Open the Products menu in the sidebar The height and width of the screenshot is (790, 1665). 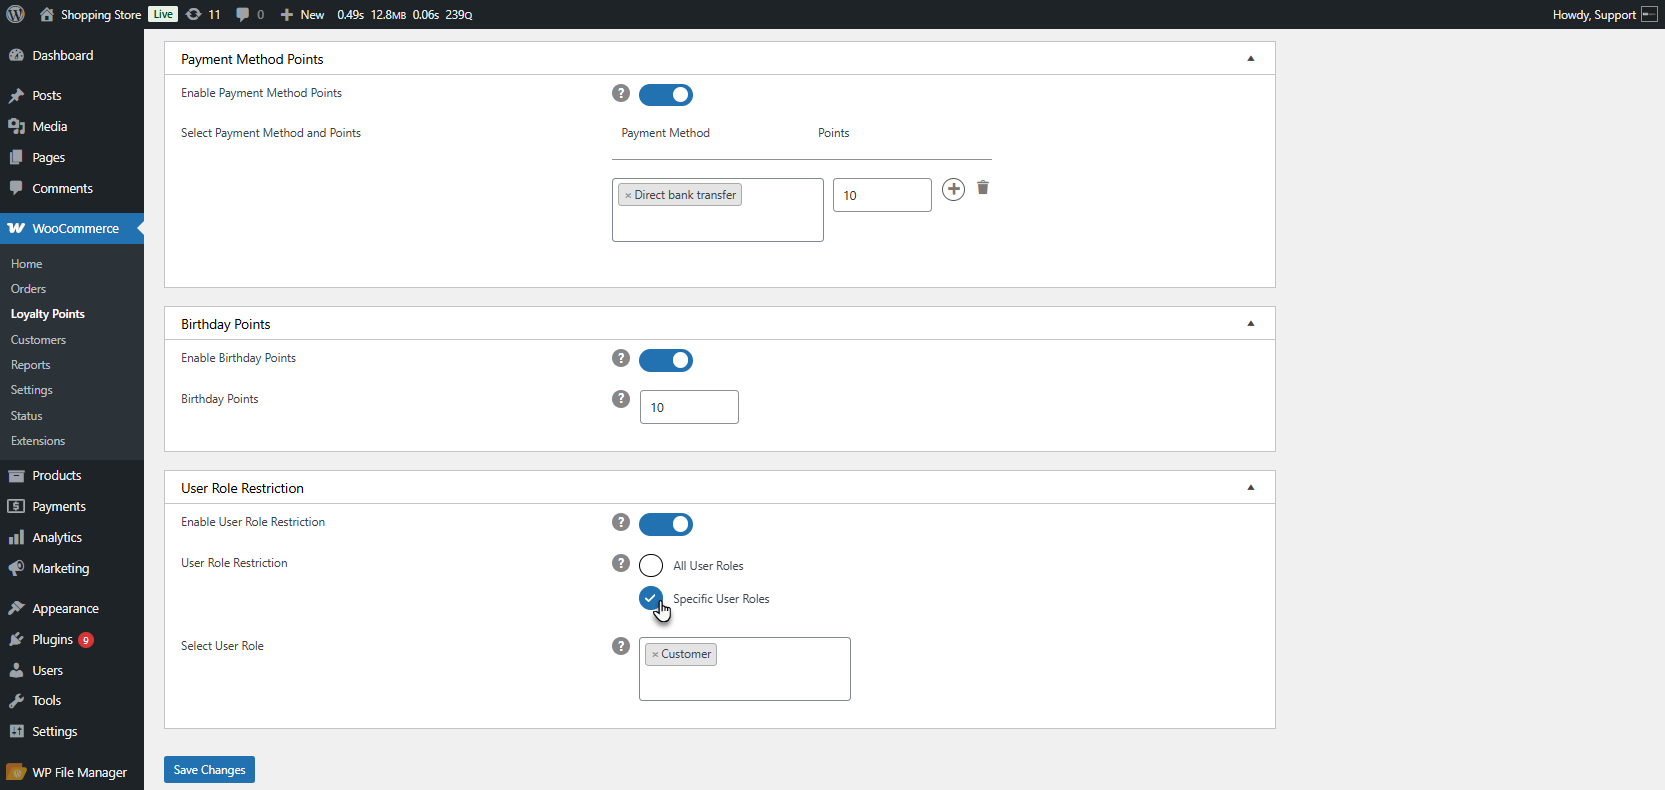56,475
